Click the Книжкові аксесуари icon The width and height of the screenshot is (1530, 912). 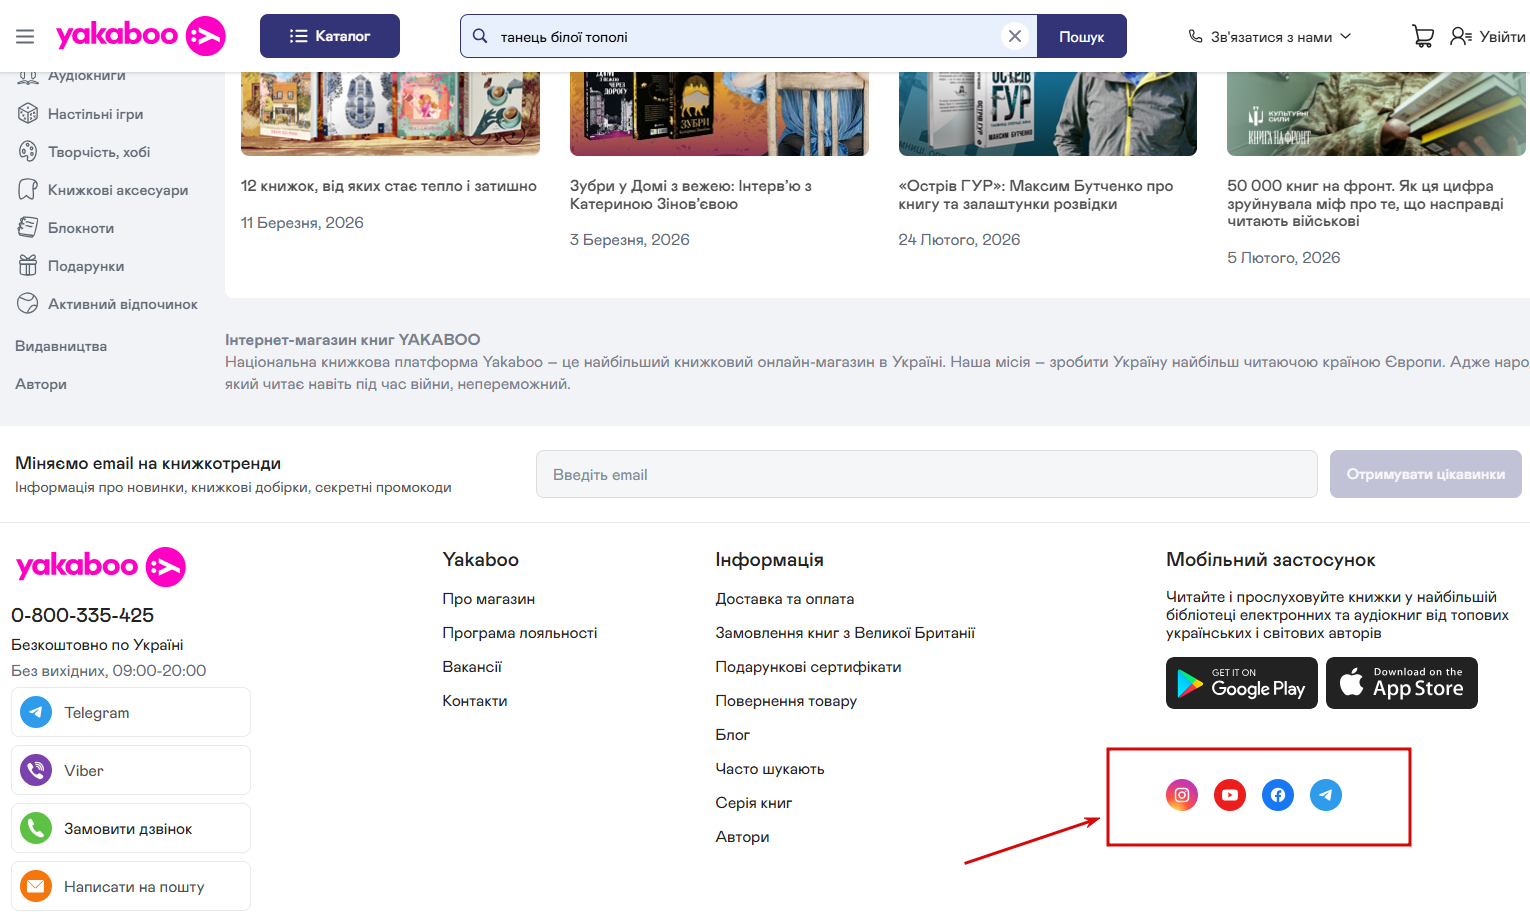tap(28, 190)
